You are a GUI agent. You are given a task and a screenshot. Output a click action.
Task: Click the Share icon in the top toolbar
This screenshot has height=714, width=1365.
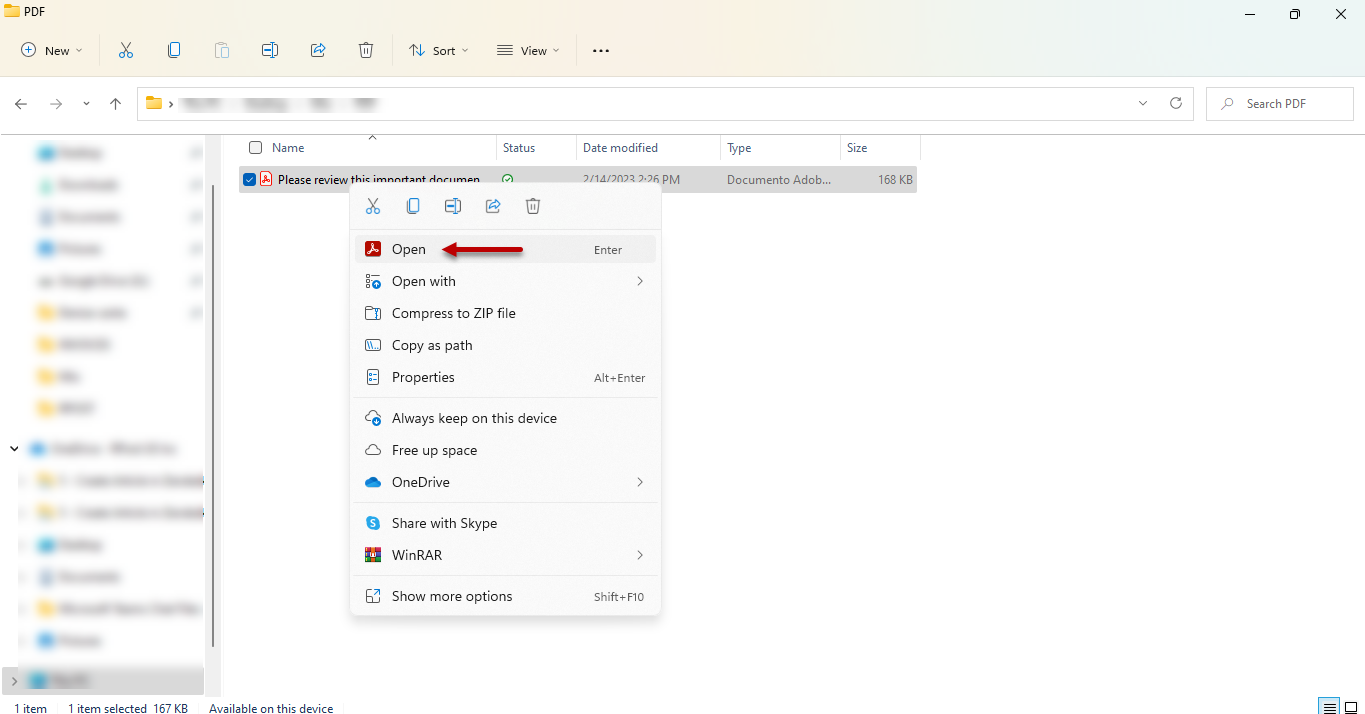pos(318,50)
